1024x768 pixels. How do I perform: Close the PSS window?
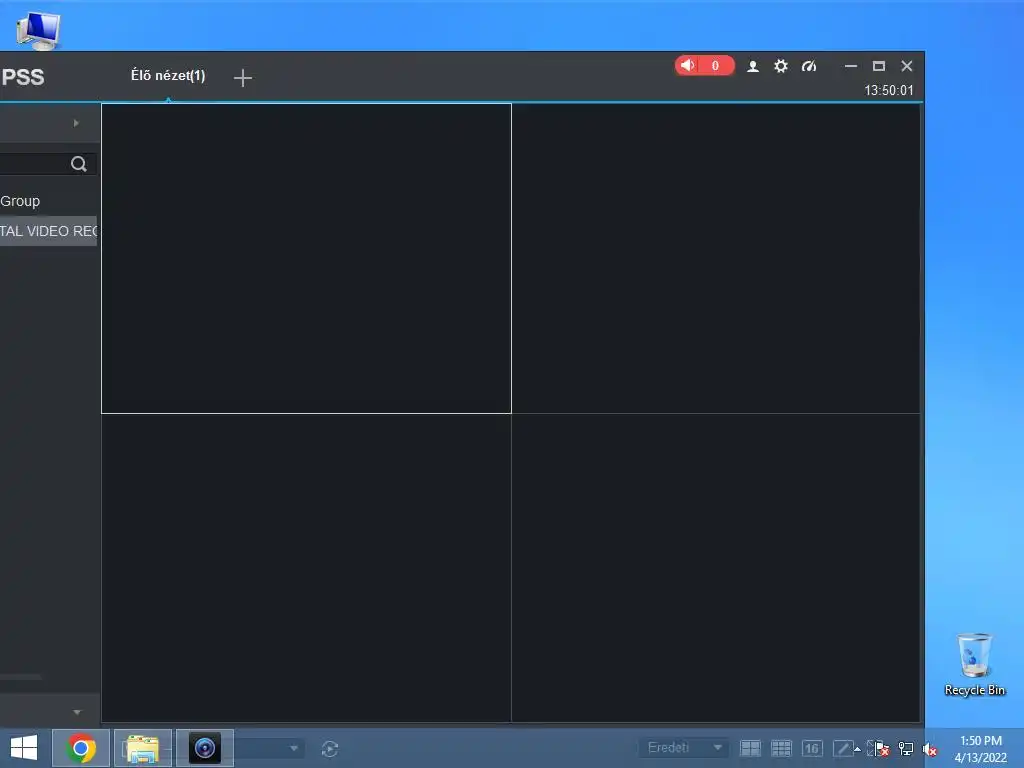[x=907, y=66]
